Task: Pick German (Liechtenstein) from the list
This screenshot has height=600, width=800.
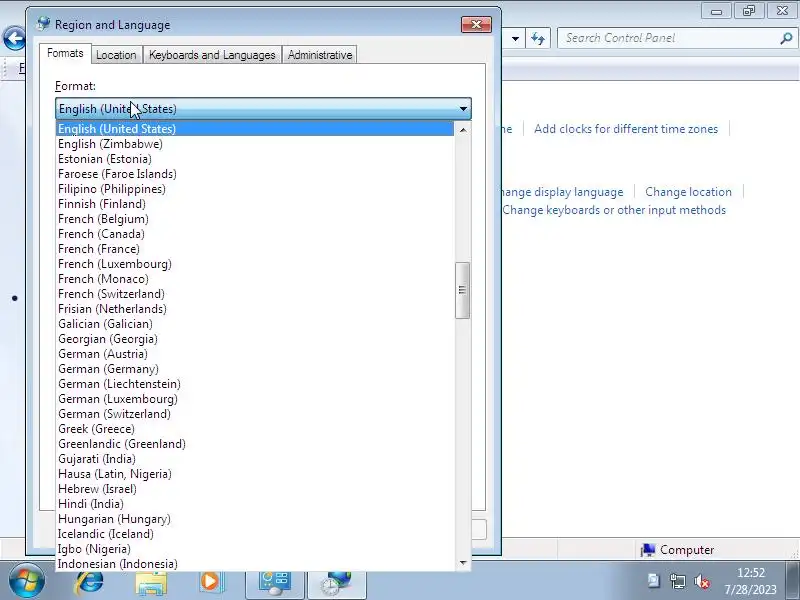Action: tap(254, 384)
